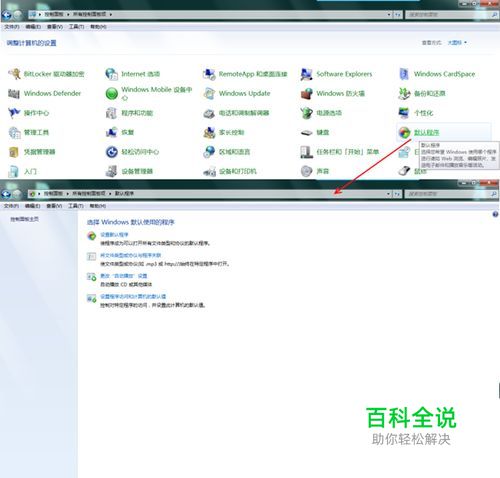Open the 鼠标 mouse icon
Image resolution: width=500 pixels, height=478 pixels.
click(x=404, y=171)
